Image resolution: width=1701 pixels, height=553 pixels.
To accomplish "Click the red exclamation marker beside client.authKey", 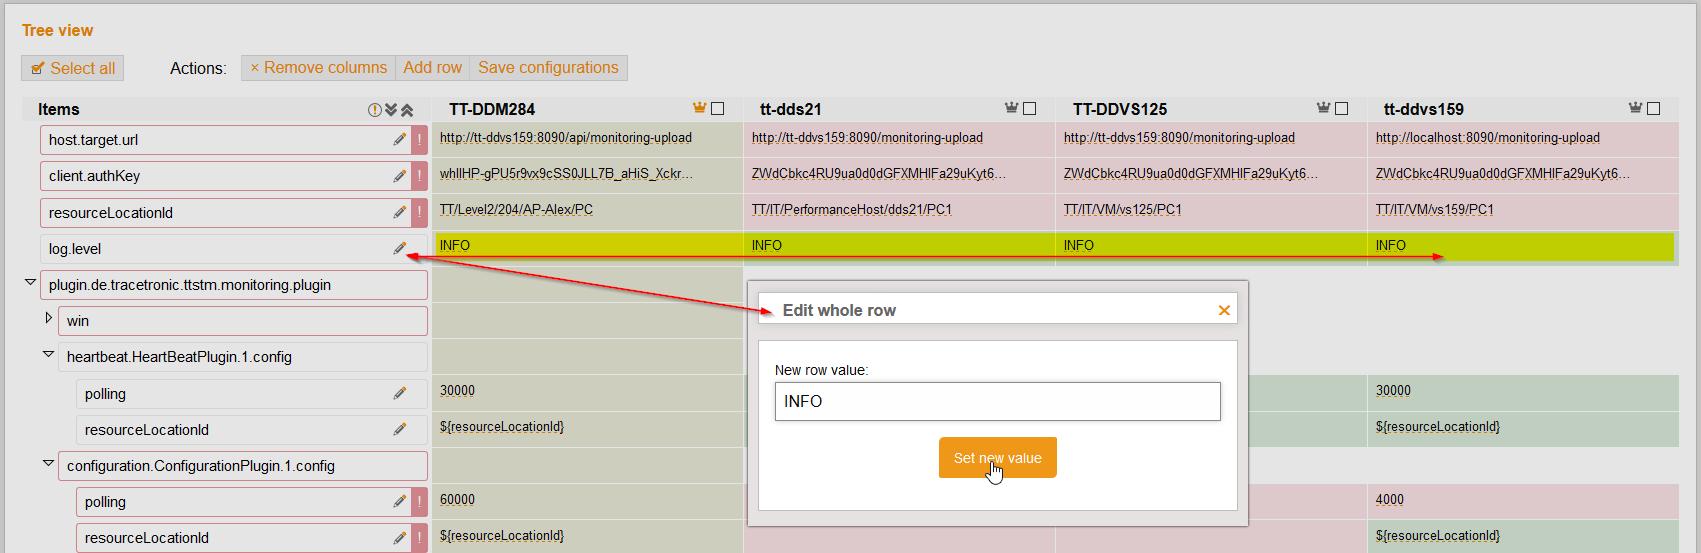I will click(420, 176).
